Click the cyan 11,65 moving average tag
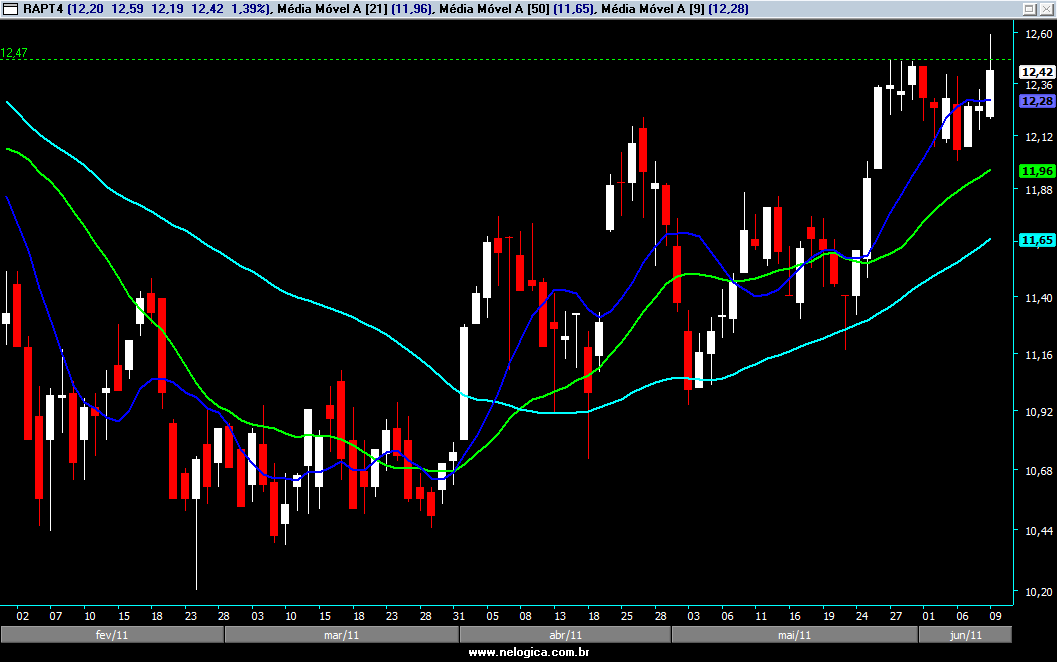 1037,240
